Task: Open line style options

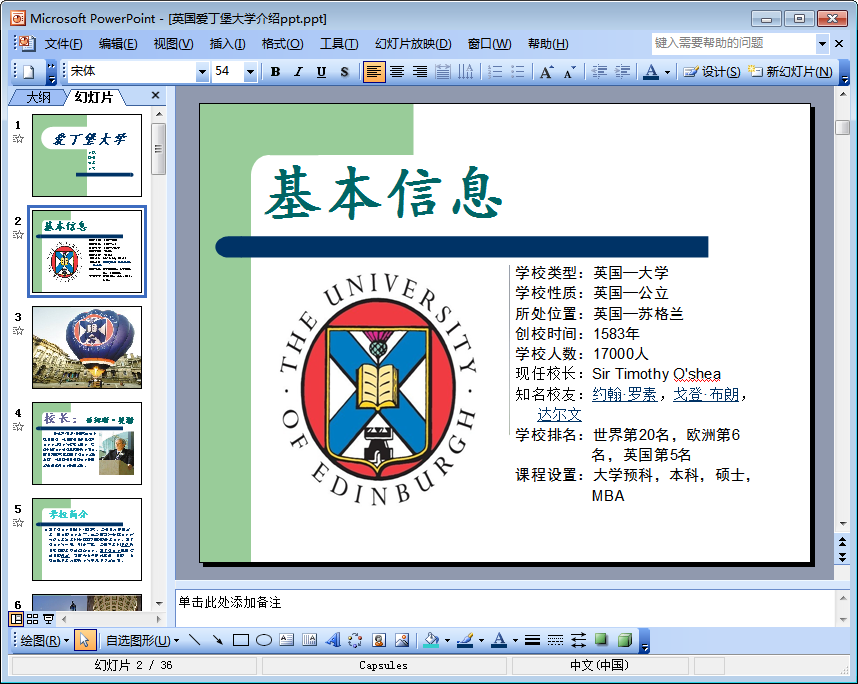Action: [x=532, y=640]
